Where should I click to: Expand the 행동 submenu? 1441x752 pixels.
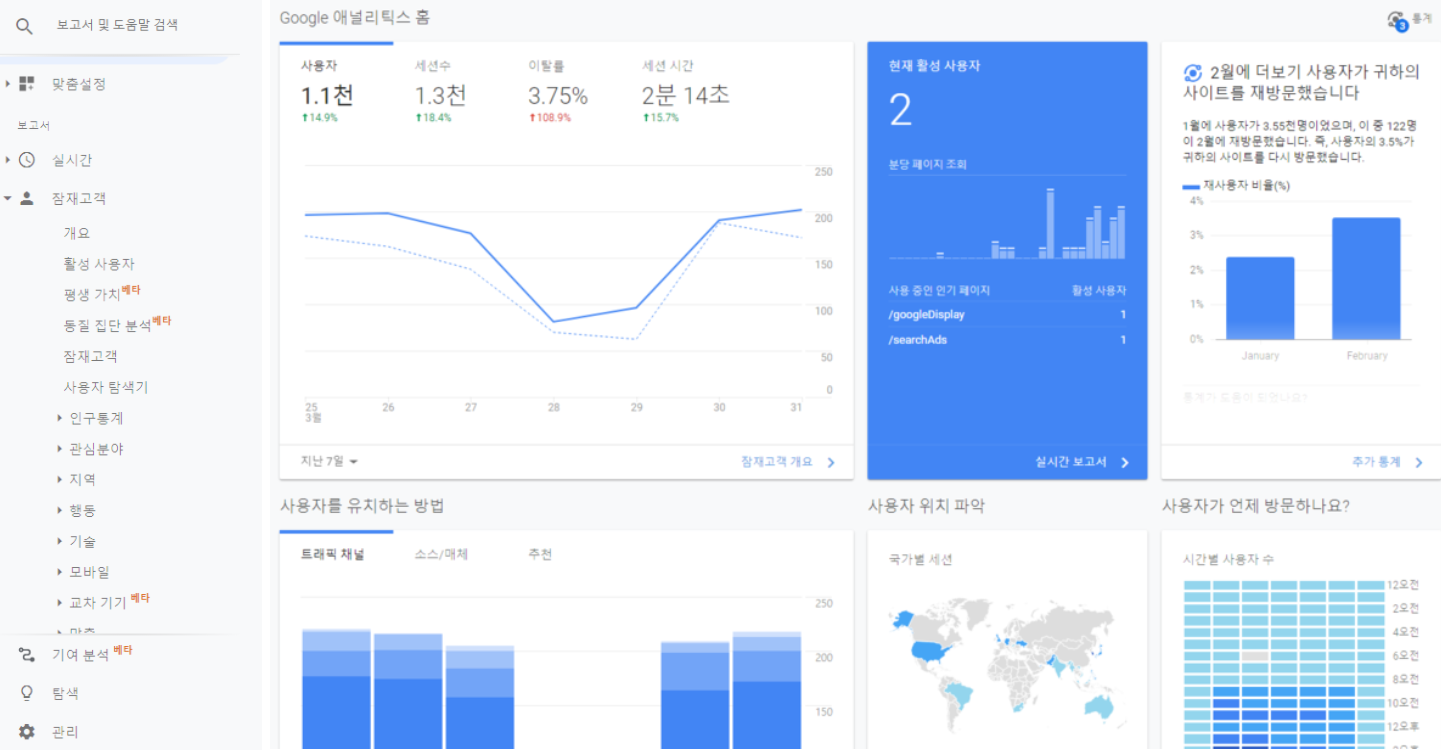pos(60,511)
